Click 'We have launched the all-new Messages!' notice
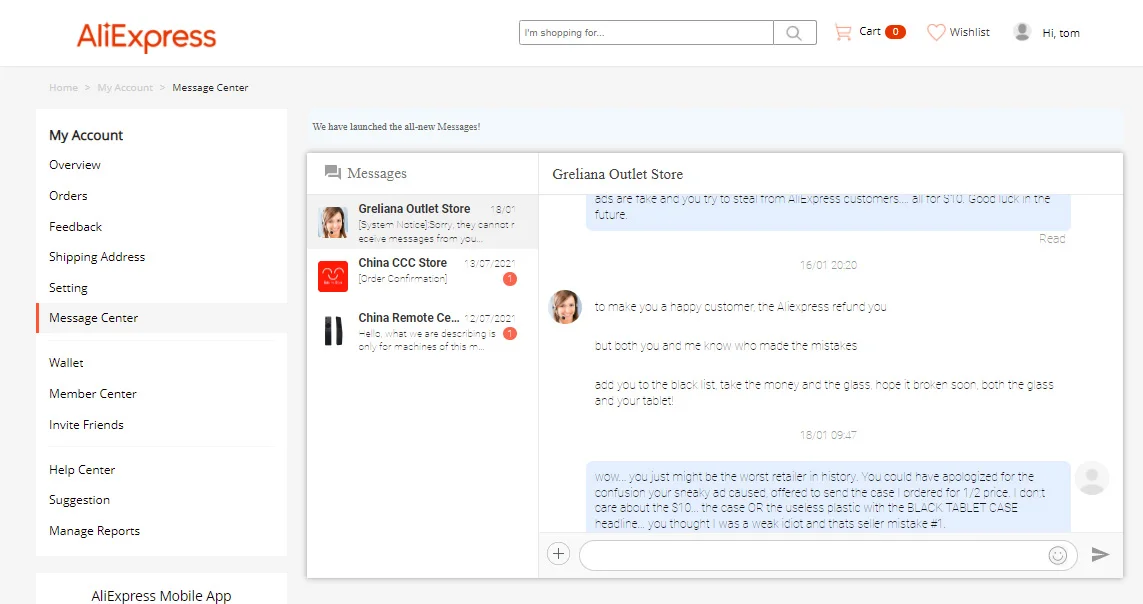Image resolution: width=1143 pixels, height=604 pixels. (396, 127)
